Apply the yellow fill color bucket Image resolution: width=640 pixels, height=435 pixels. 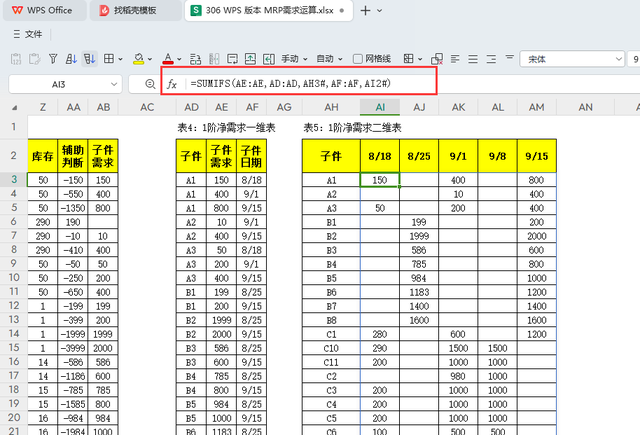[x=139, y=59]
